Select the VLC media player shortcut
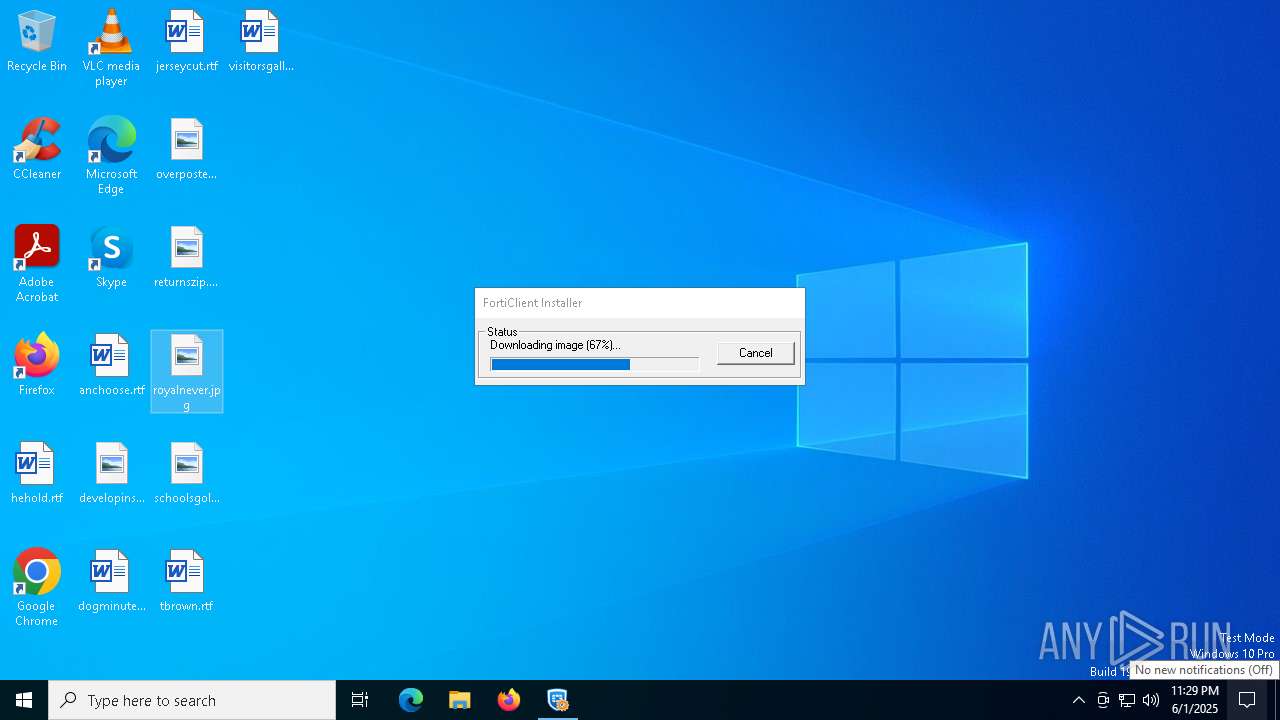 [x=111, y=48]
